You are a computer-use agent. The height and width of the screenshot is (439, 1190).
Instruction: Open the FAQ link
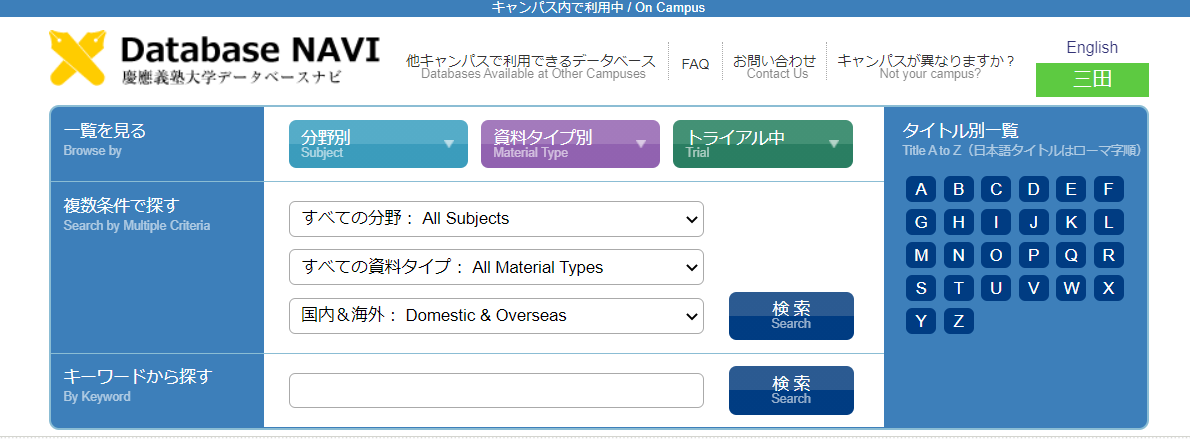pos(695,65)
